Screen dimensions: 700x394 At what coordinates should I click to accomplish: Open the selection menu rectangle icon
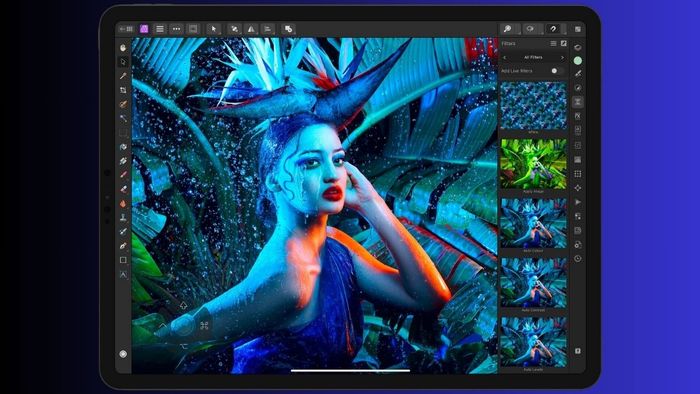pos(193,29)
